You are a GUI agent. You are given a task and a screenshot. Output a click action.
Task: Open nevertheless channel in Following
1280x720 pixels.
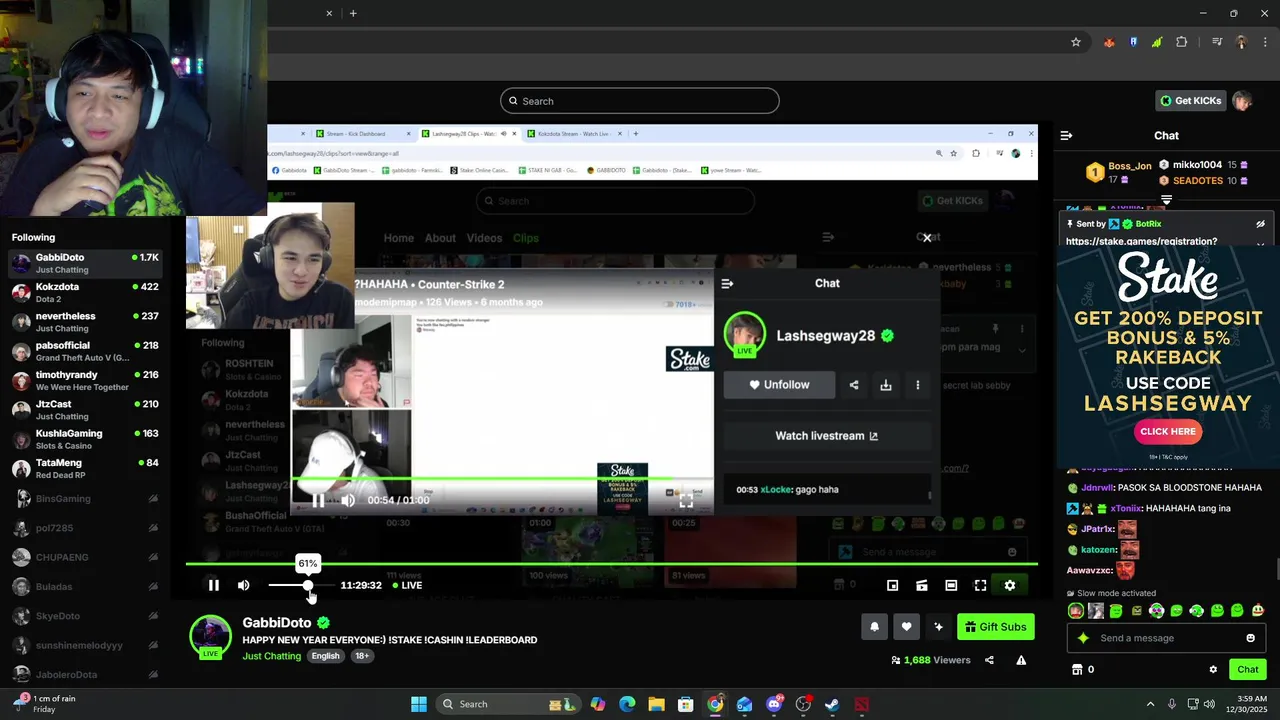click(84, 322)
